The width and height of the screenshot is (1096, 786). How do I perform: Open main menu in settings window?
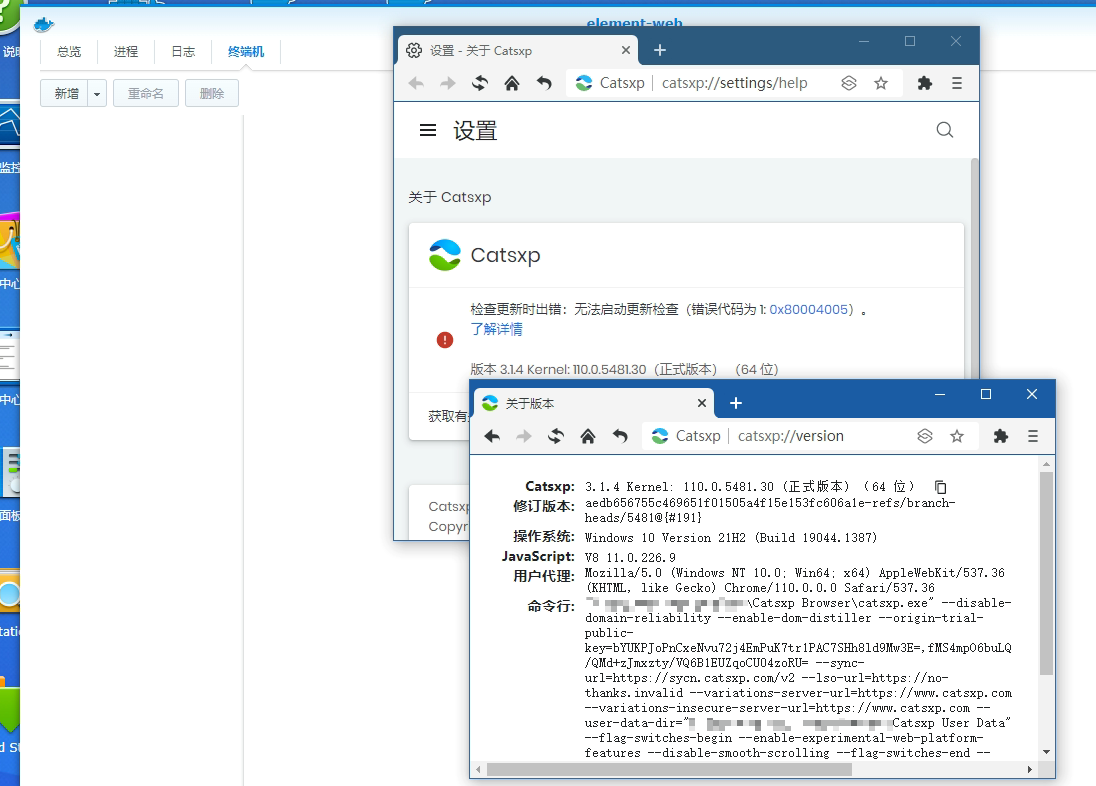pos(957,83)
